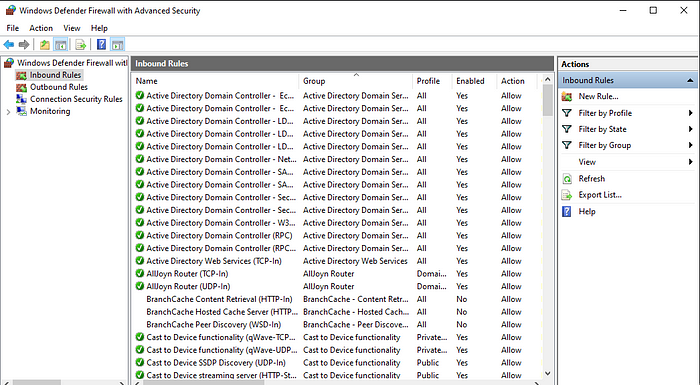The width and height of the screenshot is (700, 385).
Task: Open Filter by State submenu arrow
Action: [691, 129]
